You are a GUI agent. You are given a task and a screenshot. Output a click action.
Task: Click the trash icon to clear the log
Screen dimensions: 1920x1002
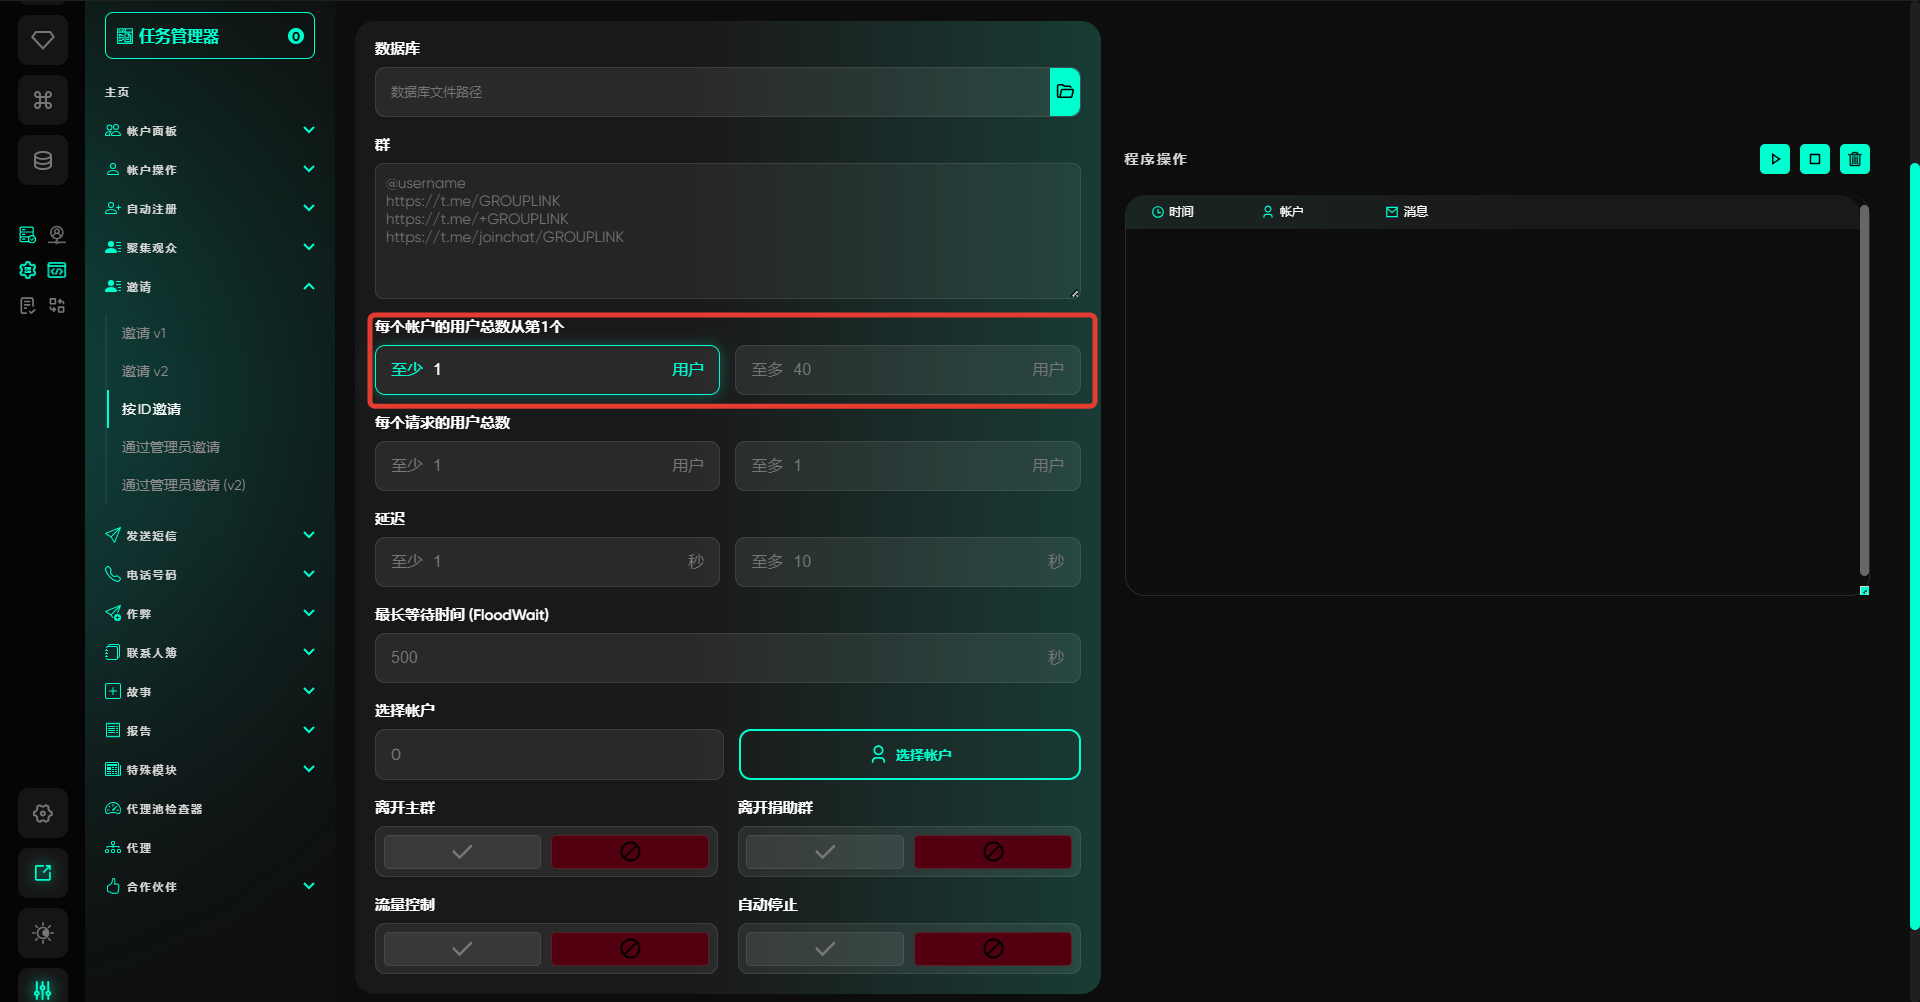[x=1854, y=159]
